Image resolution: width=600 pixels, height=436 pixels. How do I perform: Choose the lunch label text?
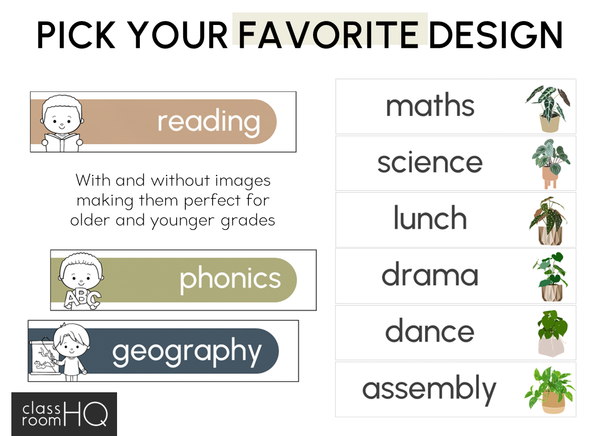(x=430, y=218)
